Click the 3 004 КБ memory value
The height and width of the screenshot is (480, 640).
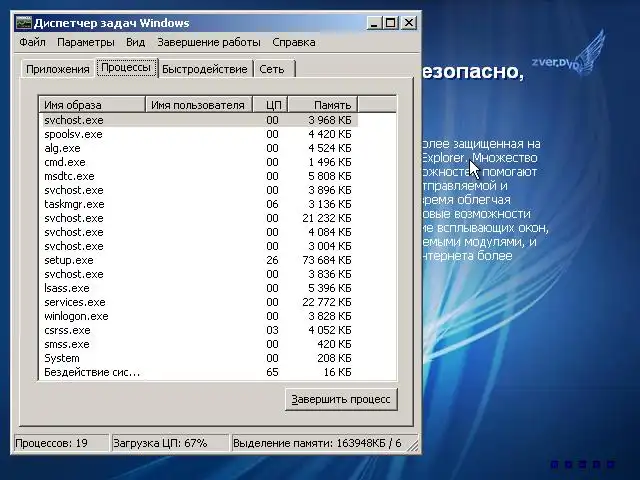[x=329, y=246]
